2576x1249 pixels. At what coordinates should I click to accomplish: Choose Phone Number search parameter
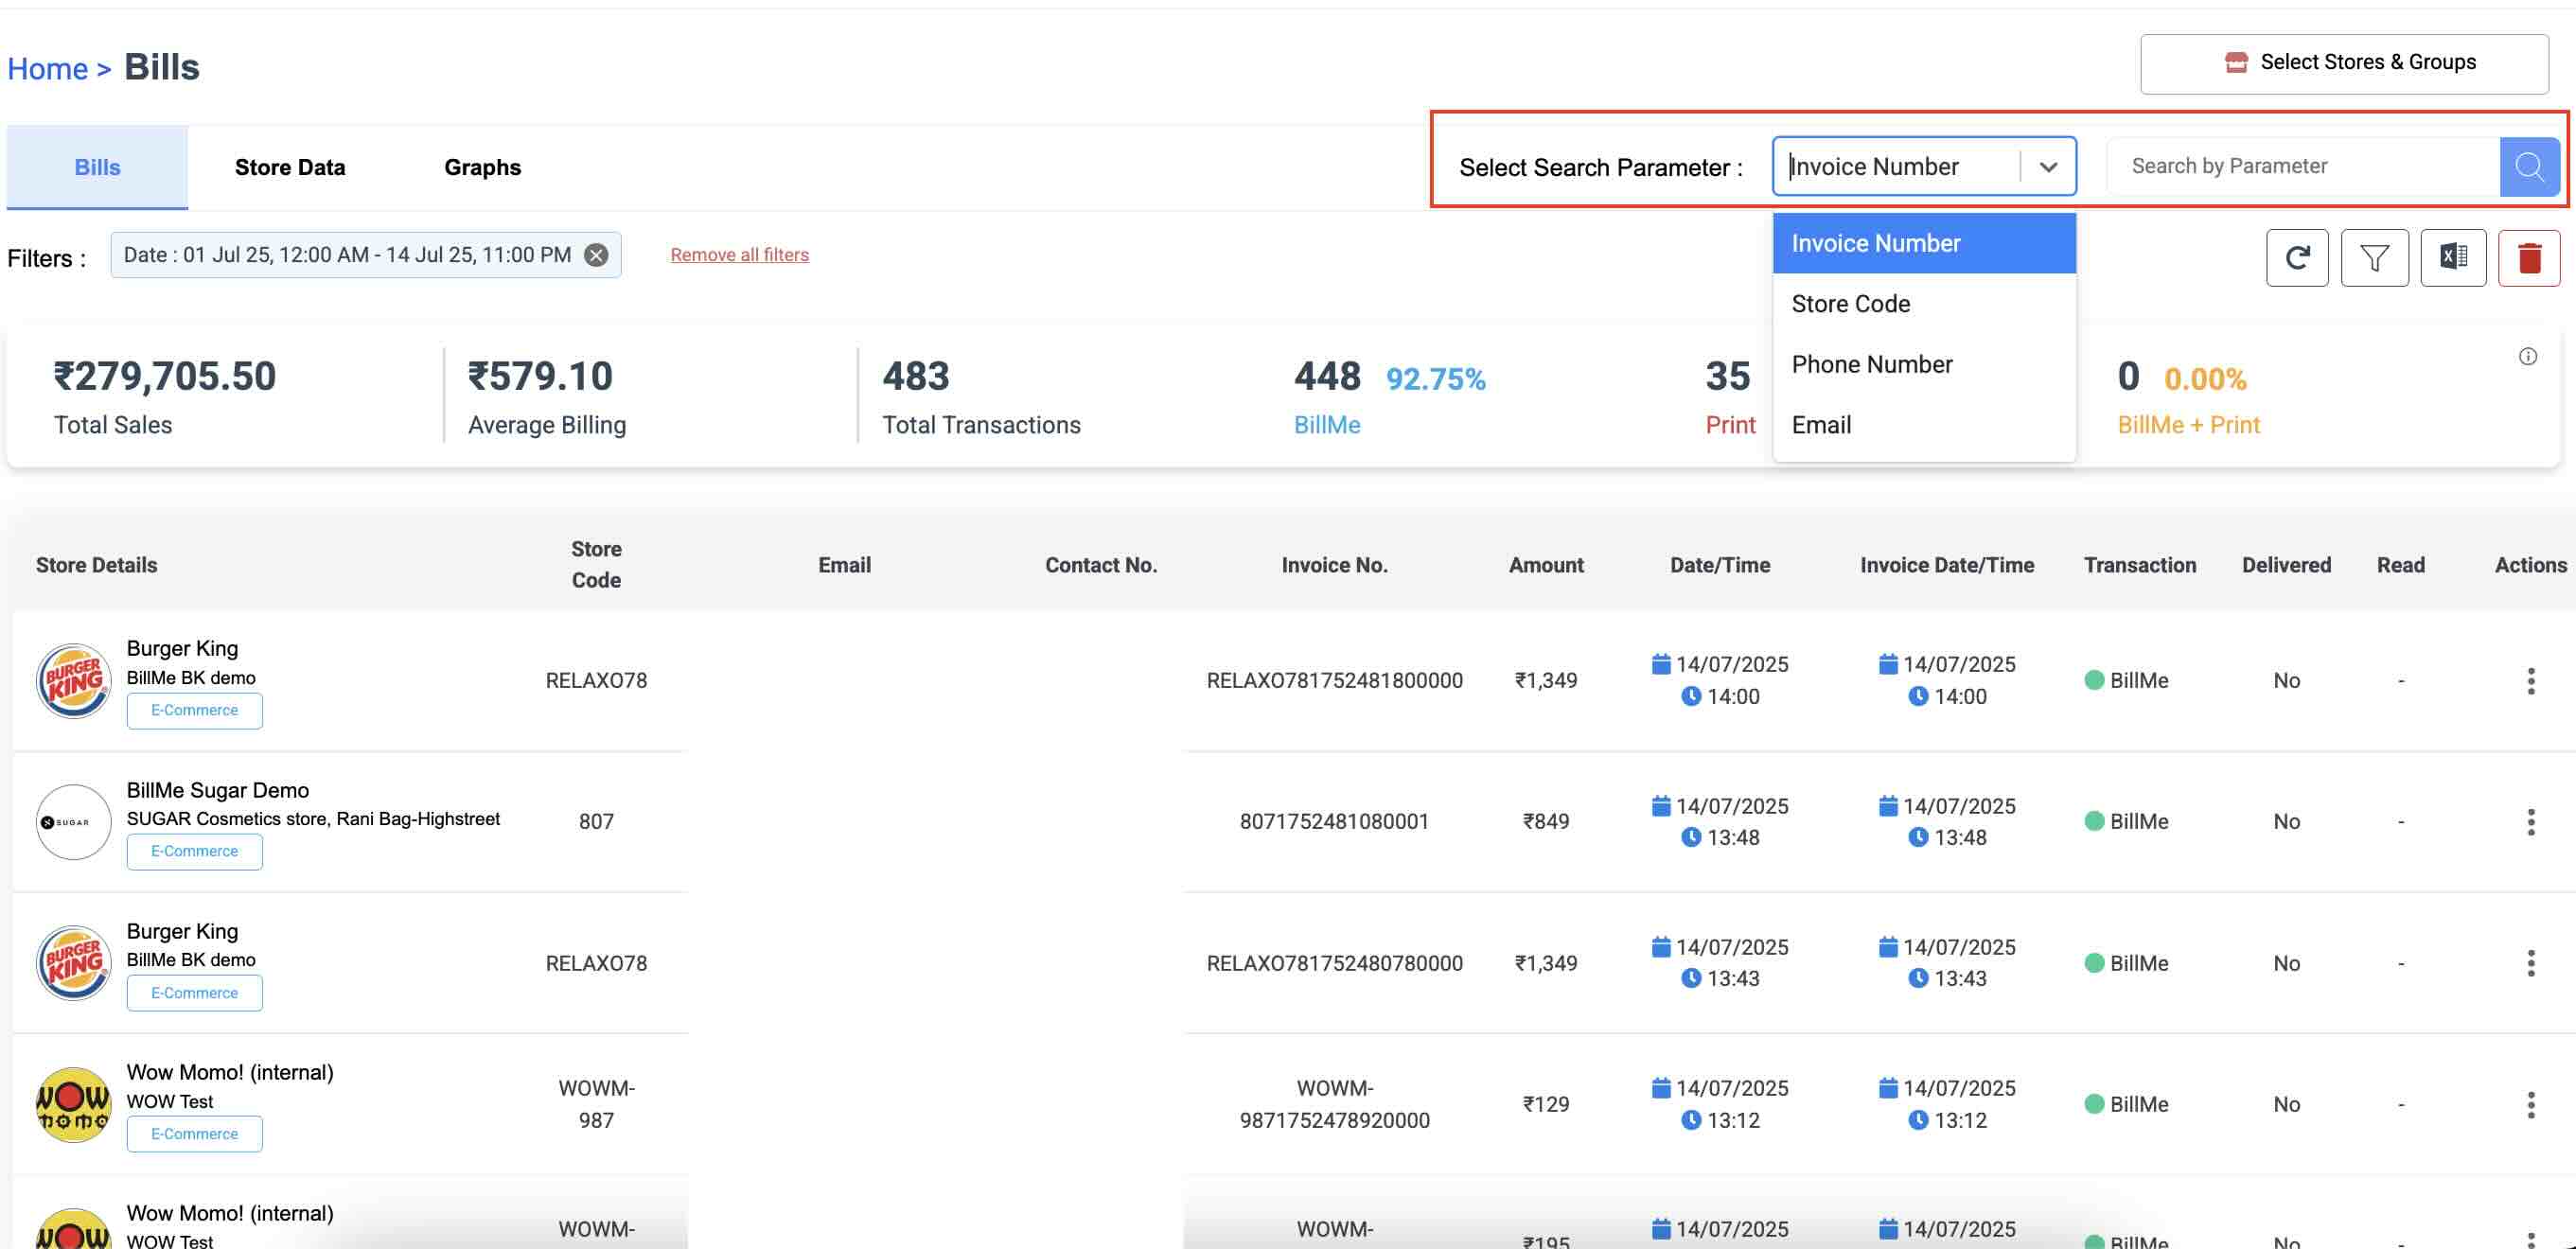[x=1871, y=365]
